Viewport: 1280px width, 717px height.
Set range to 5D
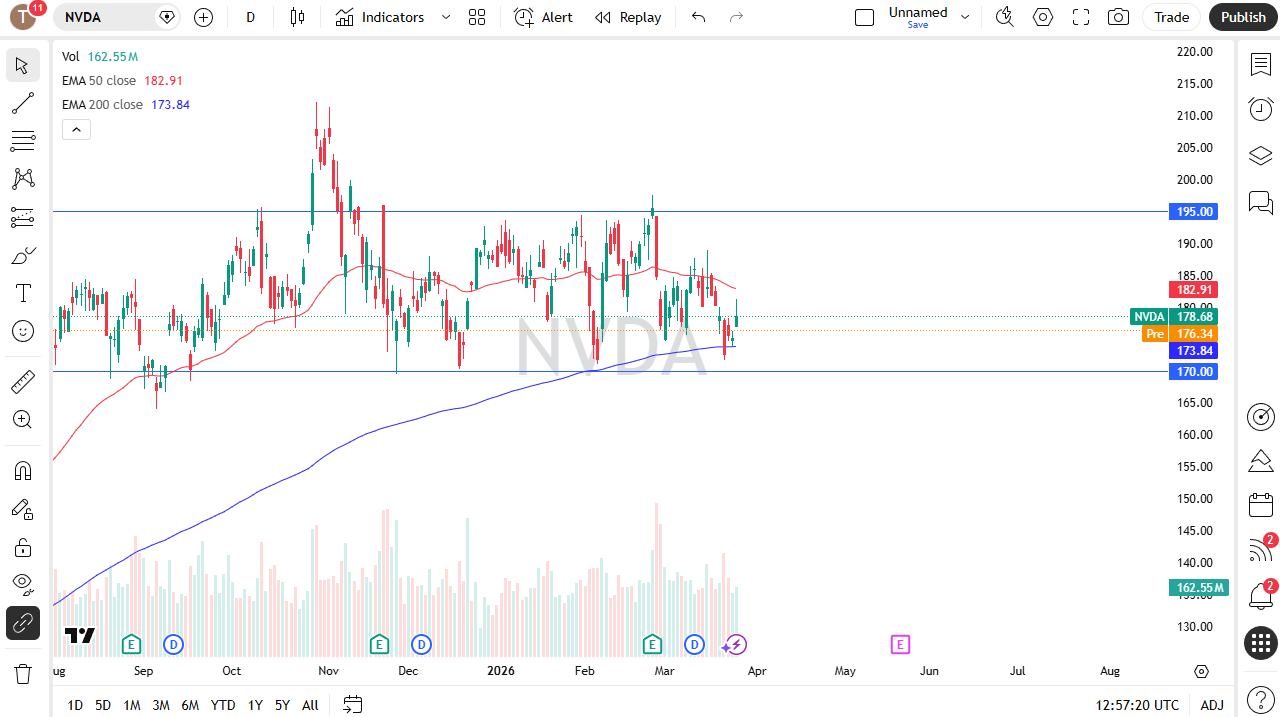click(103, 705)
